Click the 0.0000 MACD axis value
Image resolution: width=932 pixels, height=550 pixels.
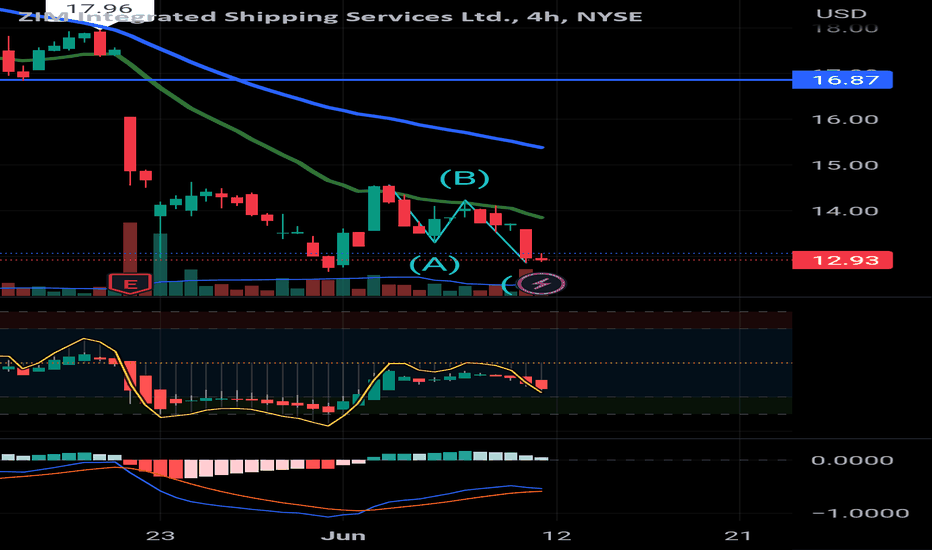(852, 460)
